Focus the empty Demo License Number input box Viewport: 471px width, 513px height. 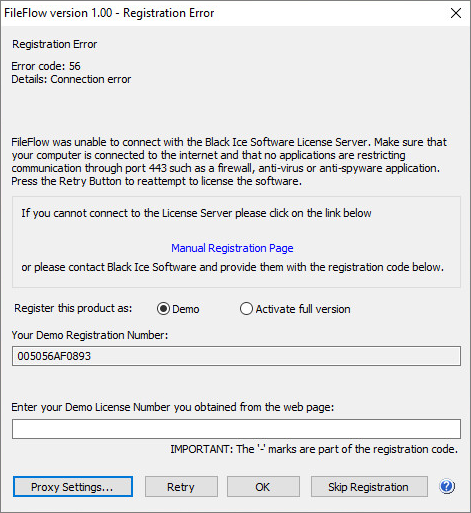click(x=236, y=429)
